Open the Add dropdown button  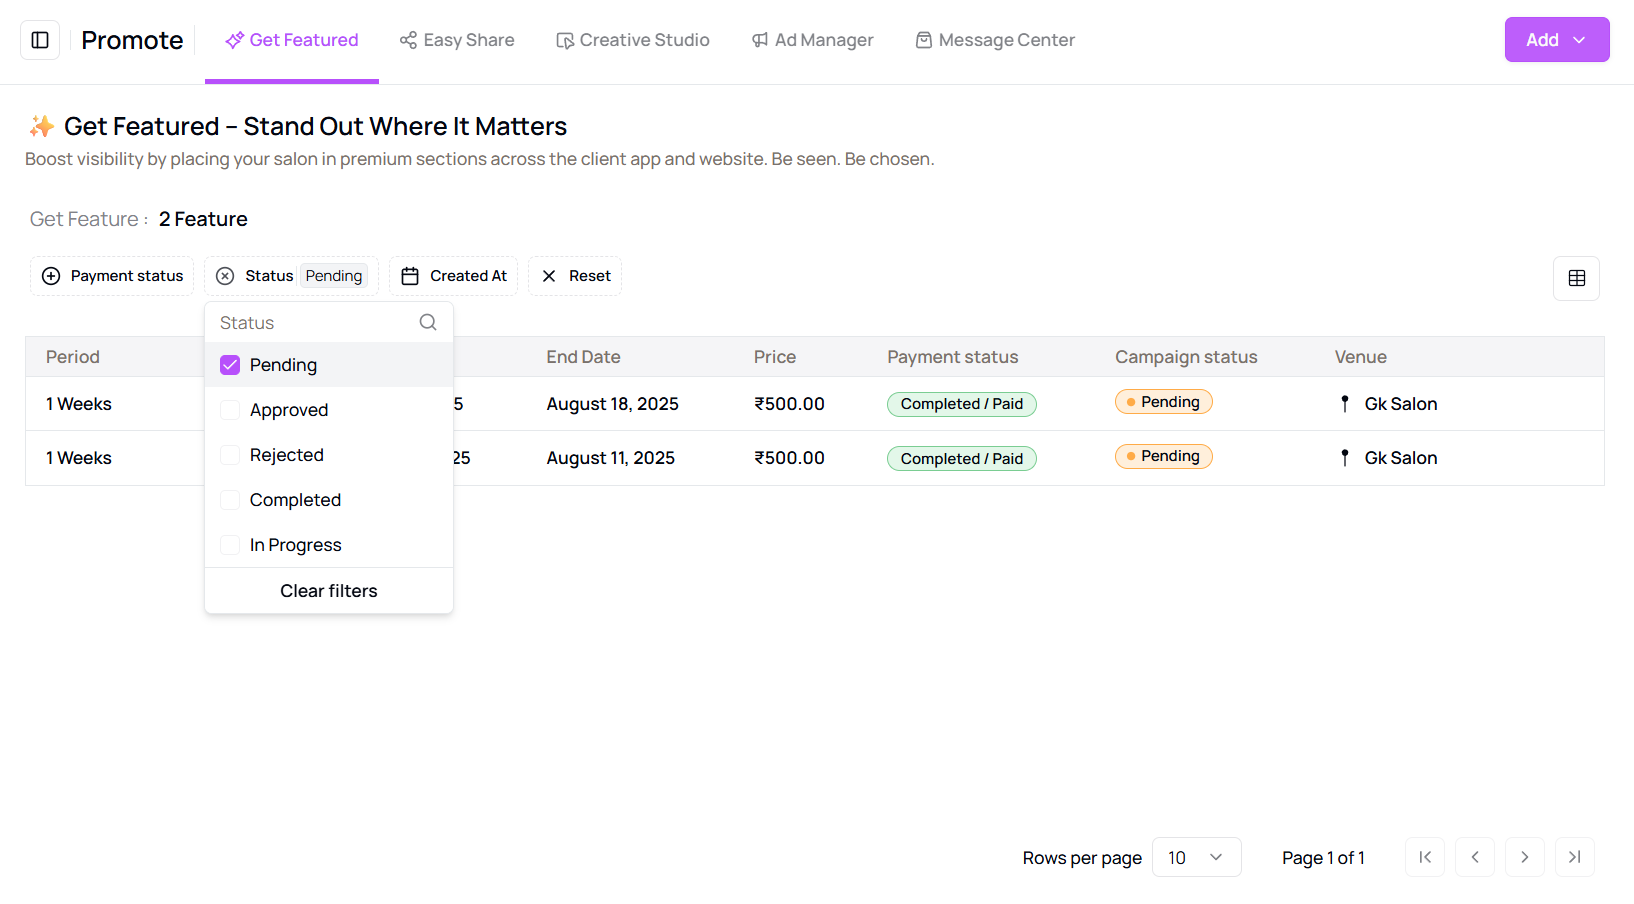click(x=1557, y=40)
